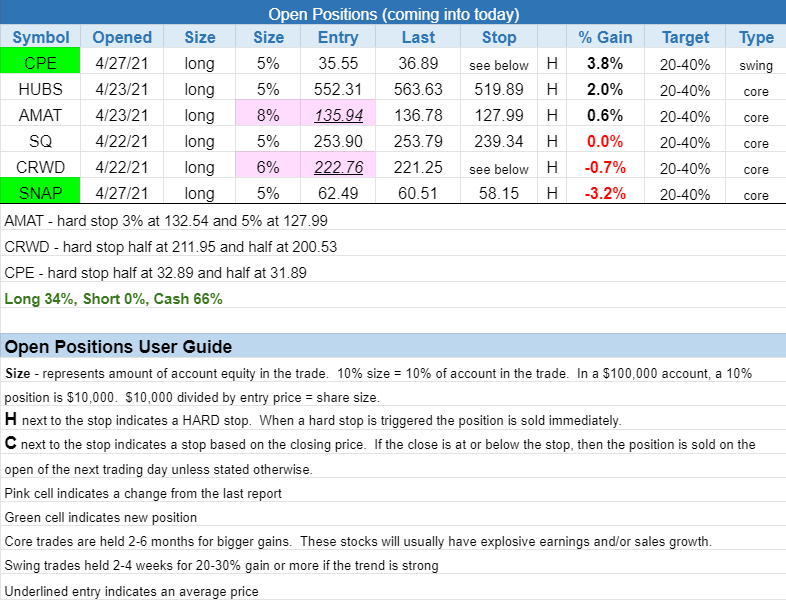Screen dimensions: 786x600
Task: Click the SNAP stop value 58.15
Action: coord(499,193)
